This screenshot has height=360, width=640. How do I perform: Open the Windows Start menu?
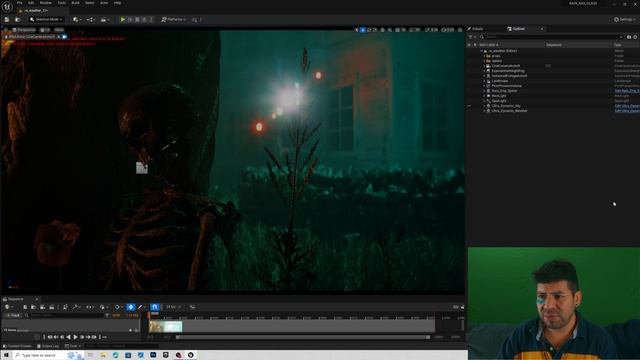point(6,355)
